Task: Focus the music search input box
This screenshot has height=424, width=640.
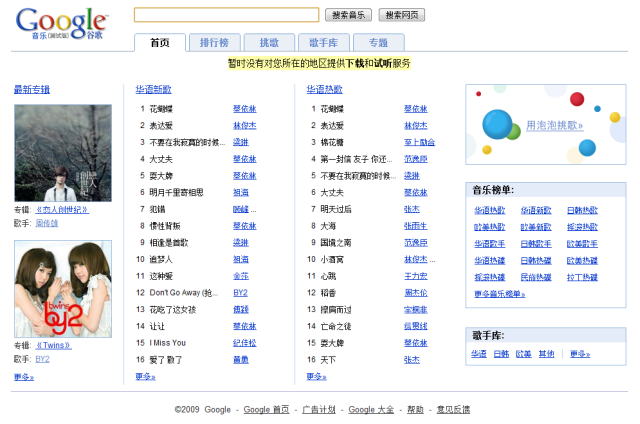Action: click(227, 15)
